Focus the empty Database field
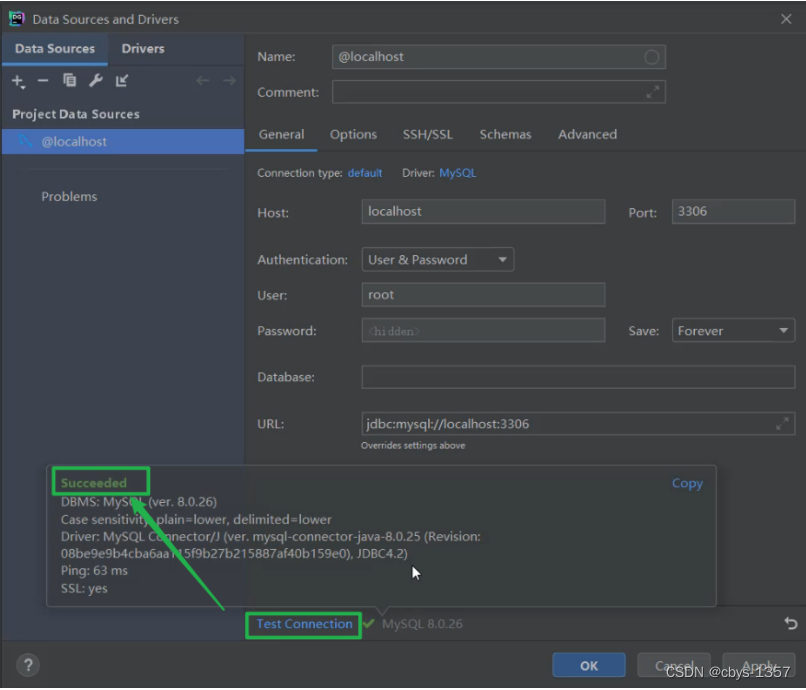806x690 pixels. click(578, 377)
